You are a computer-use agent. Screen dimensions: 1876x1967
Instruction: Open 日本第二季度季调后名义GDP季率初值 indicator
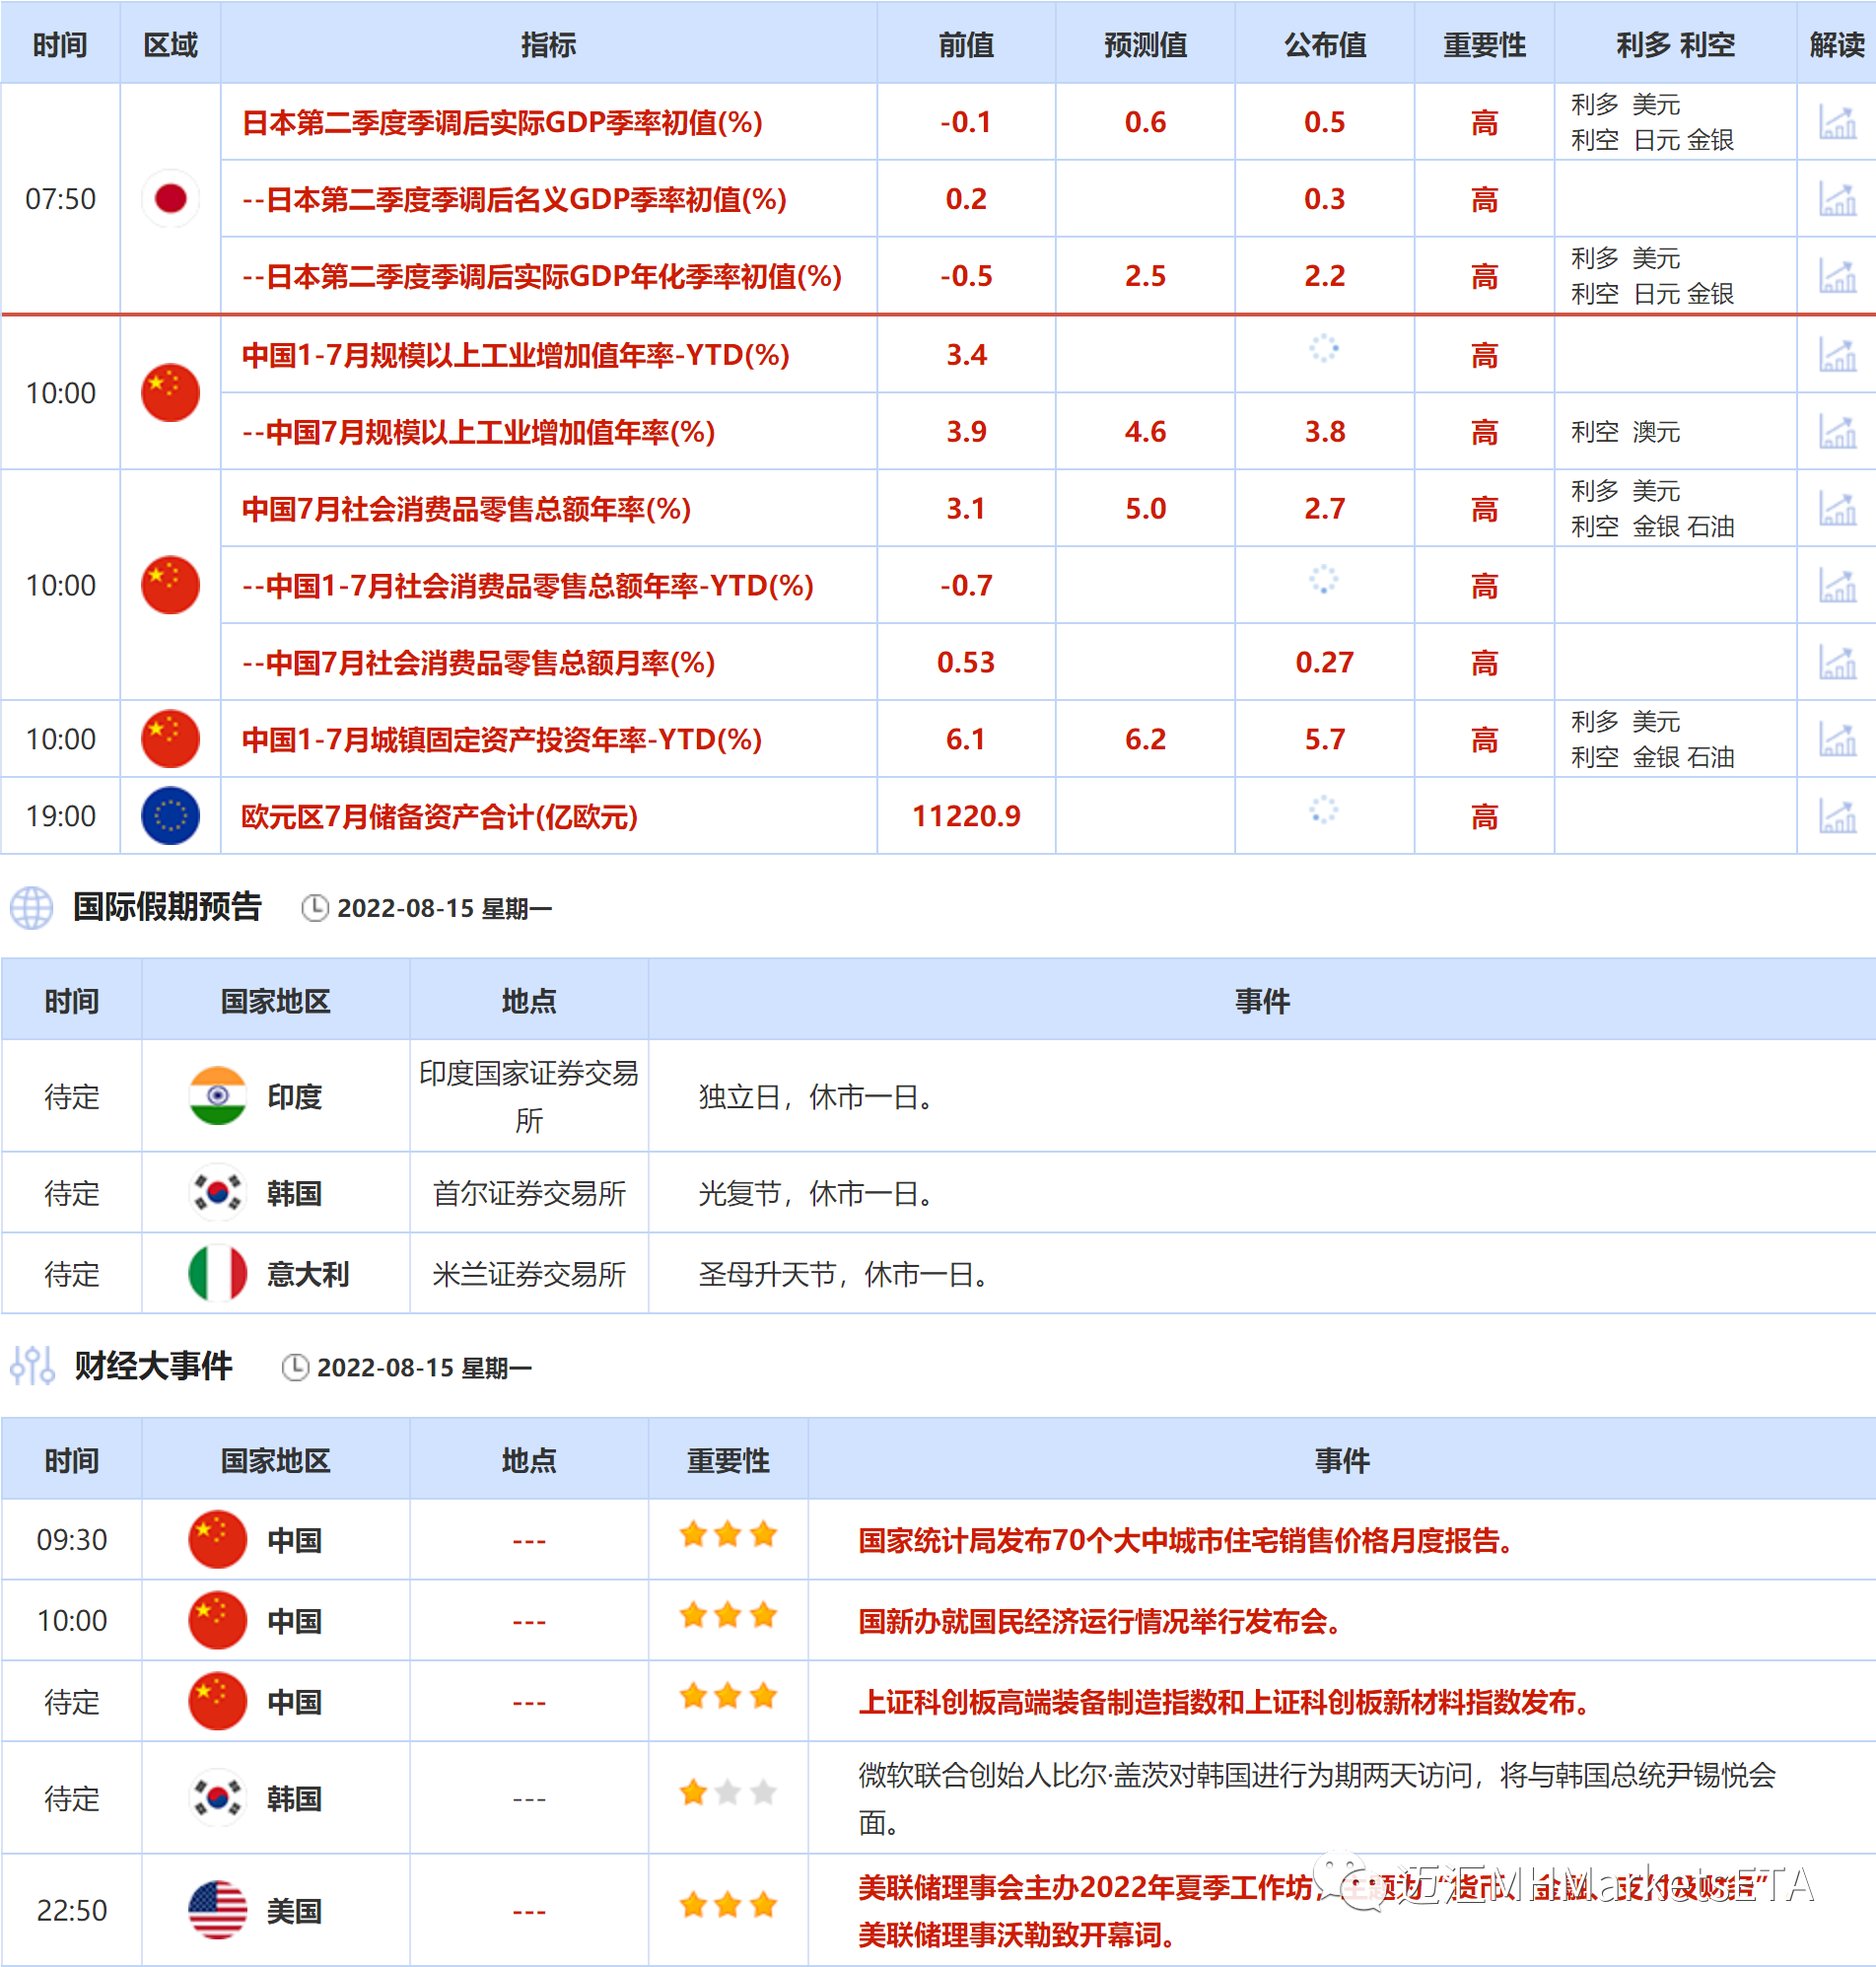[514, 199]
